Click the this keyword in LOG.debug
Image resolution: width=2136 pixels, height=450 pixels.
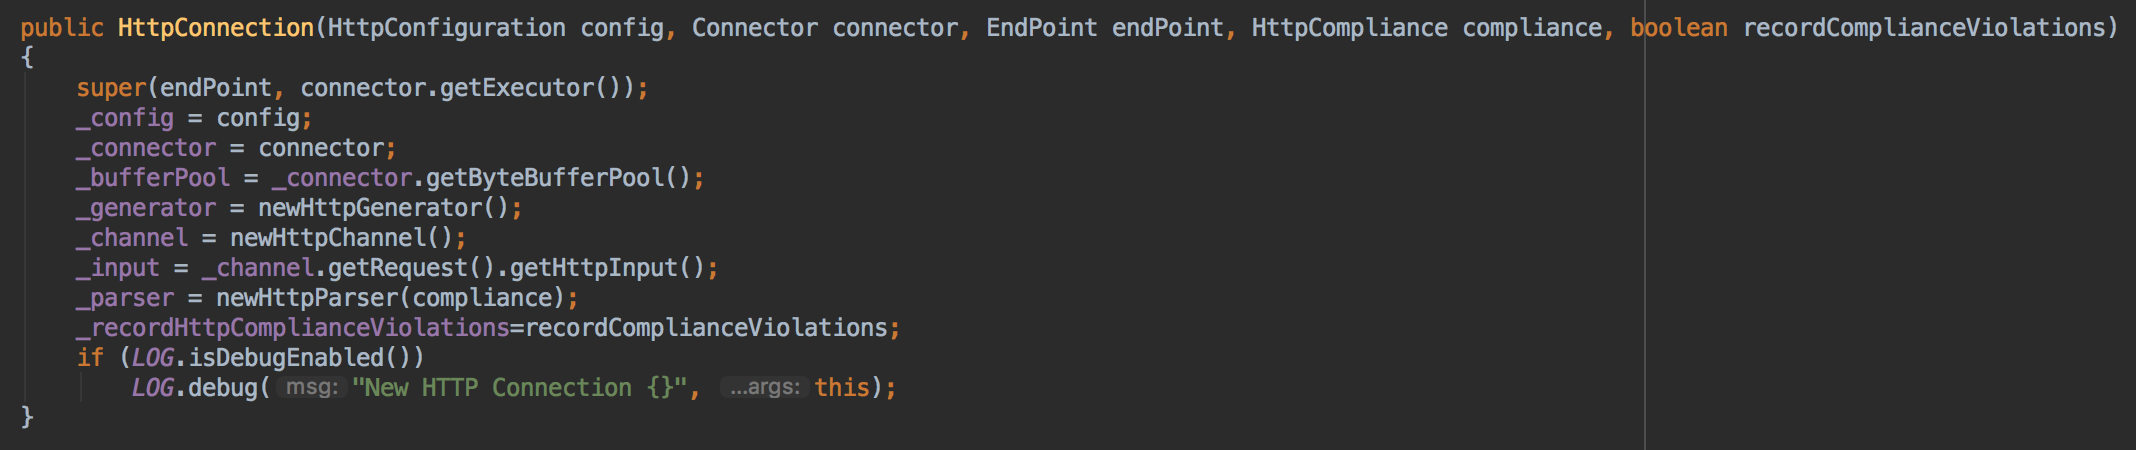(x=842, y=388)
